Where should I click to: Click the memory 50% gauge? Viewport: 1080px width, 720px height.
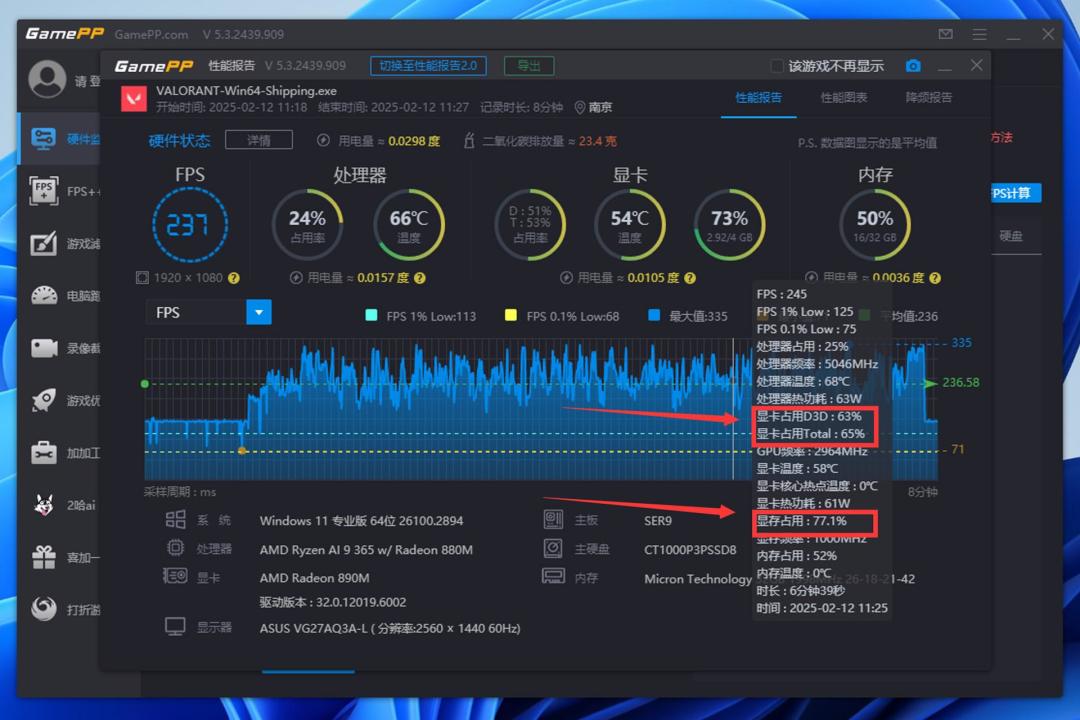tap(875, 225)
